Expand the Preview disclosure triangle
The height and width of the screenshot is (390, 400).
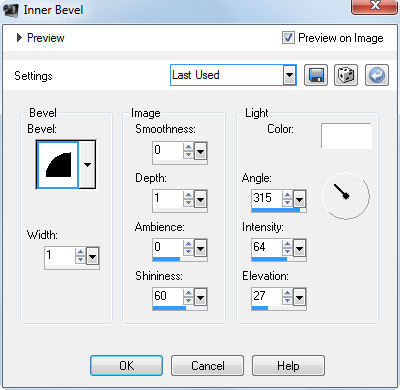pos(19,38)
